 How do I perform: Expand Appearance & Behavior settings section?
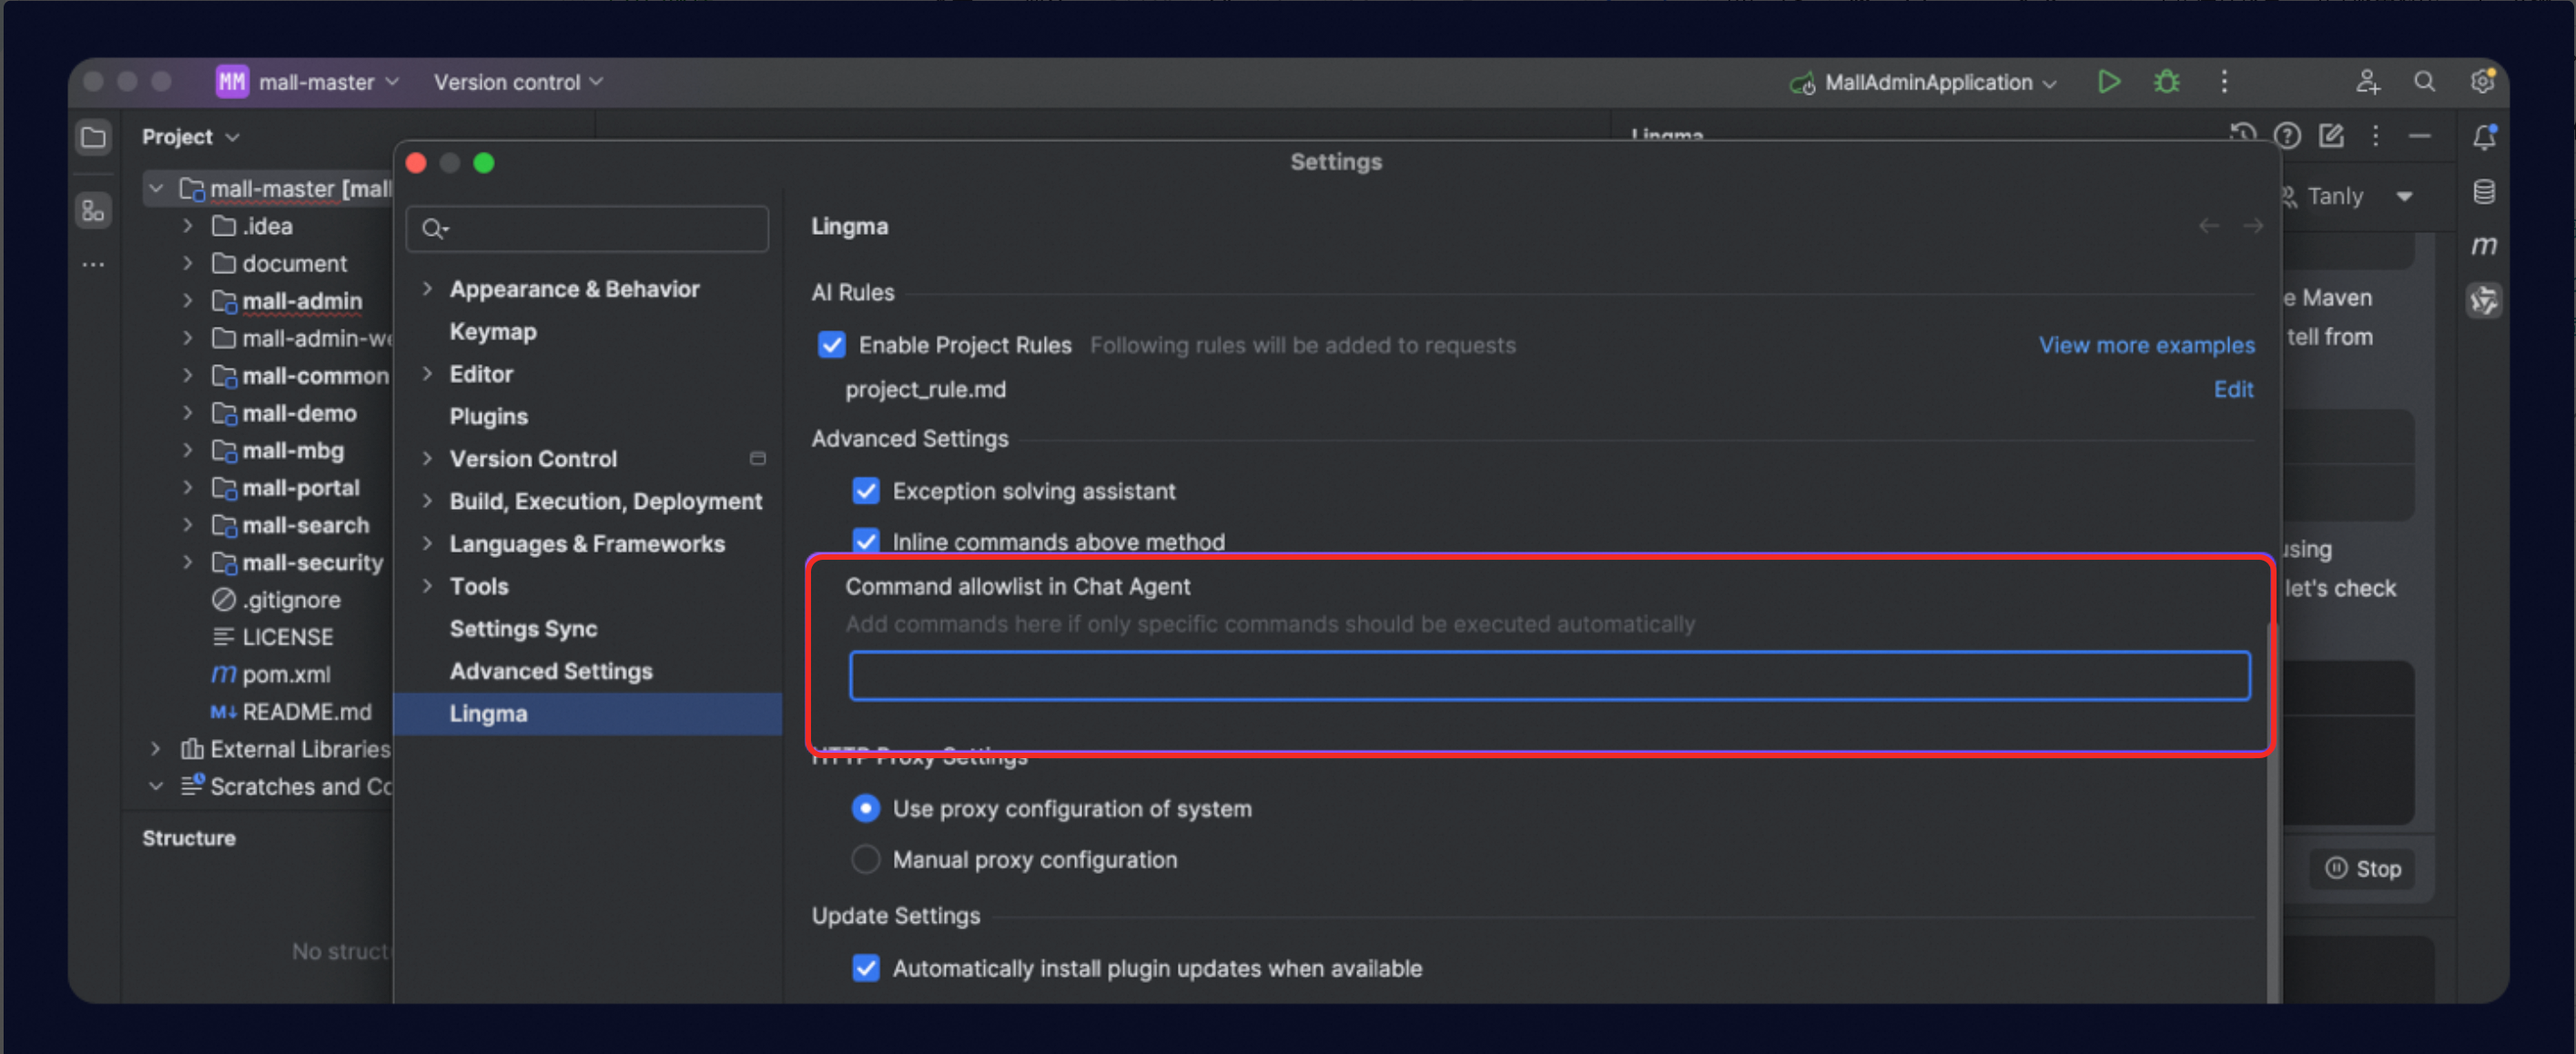tap(428, 289)
